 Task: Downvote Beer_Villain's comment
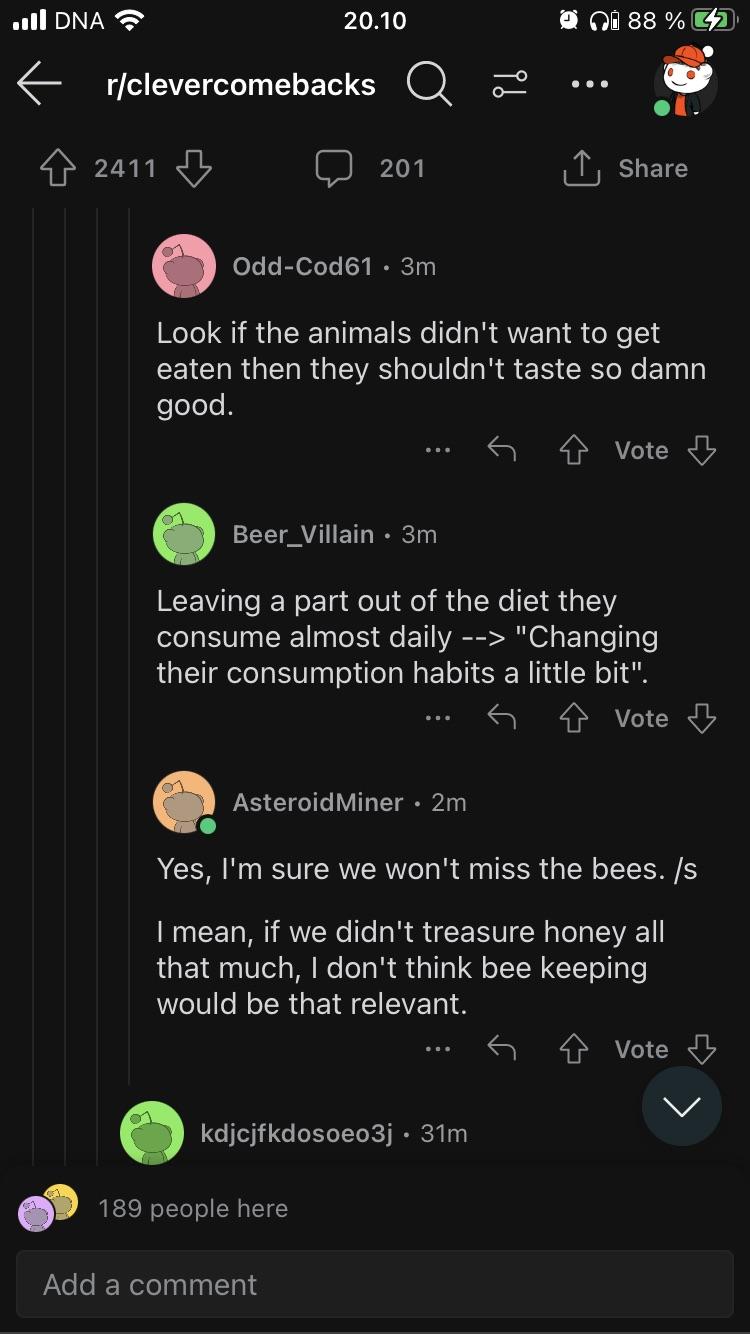click(701, 718)
